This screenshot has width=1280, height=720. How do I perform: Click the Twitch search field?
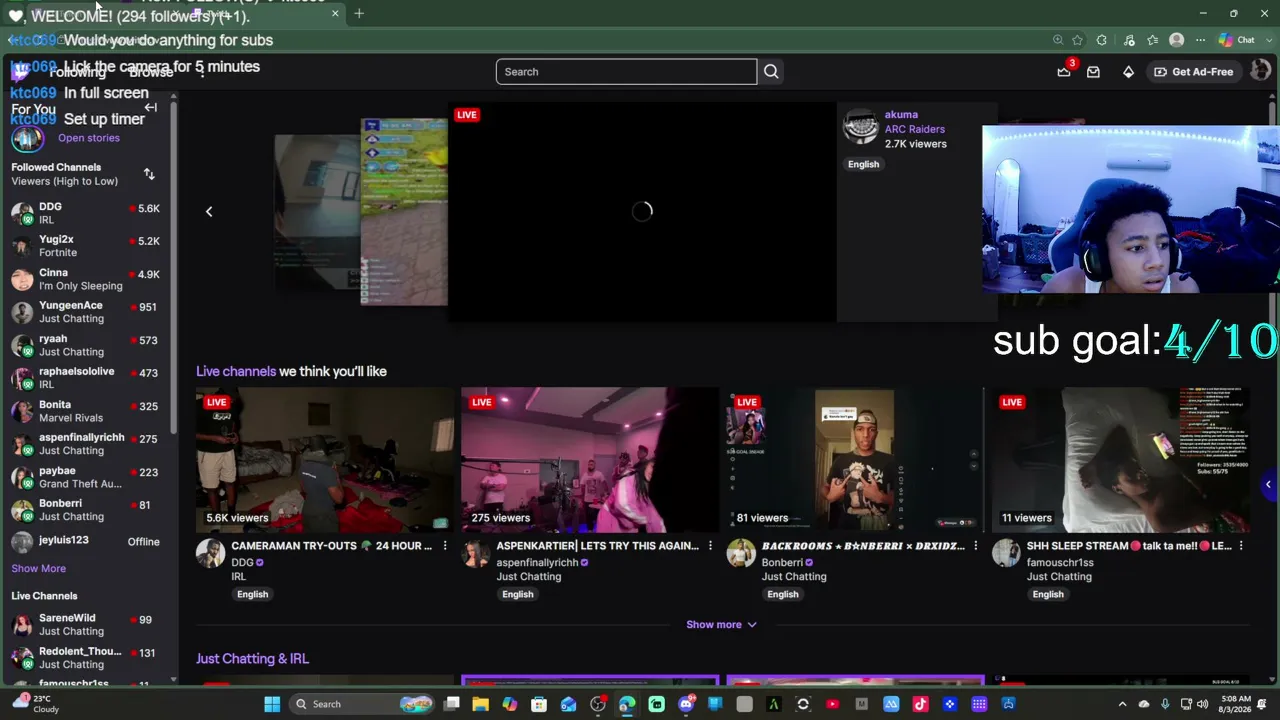click(x=626, y=72)
